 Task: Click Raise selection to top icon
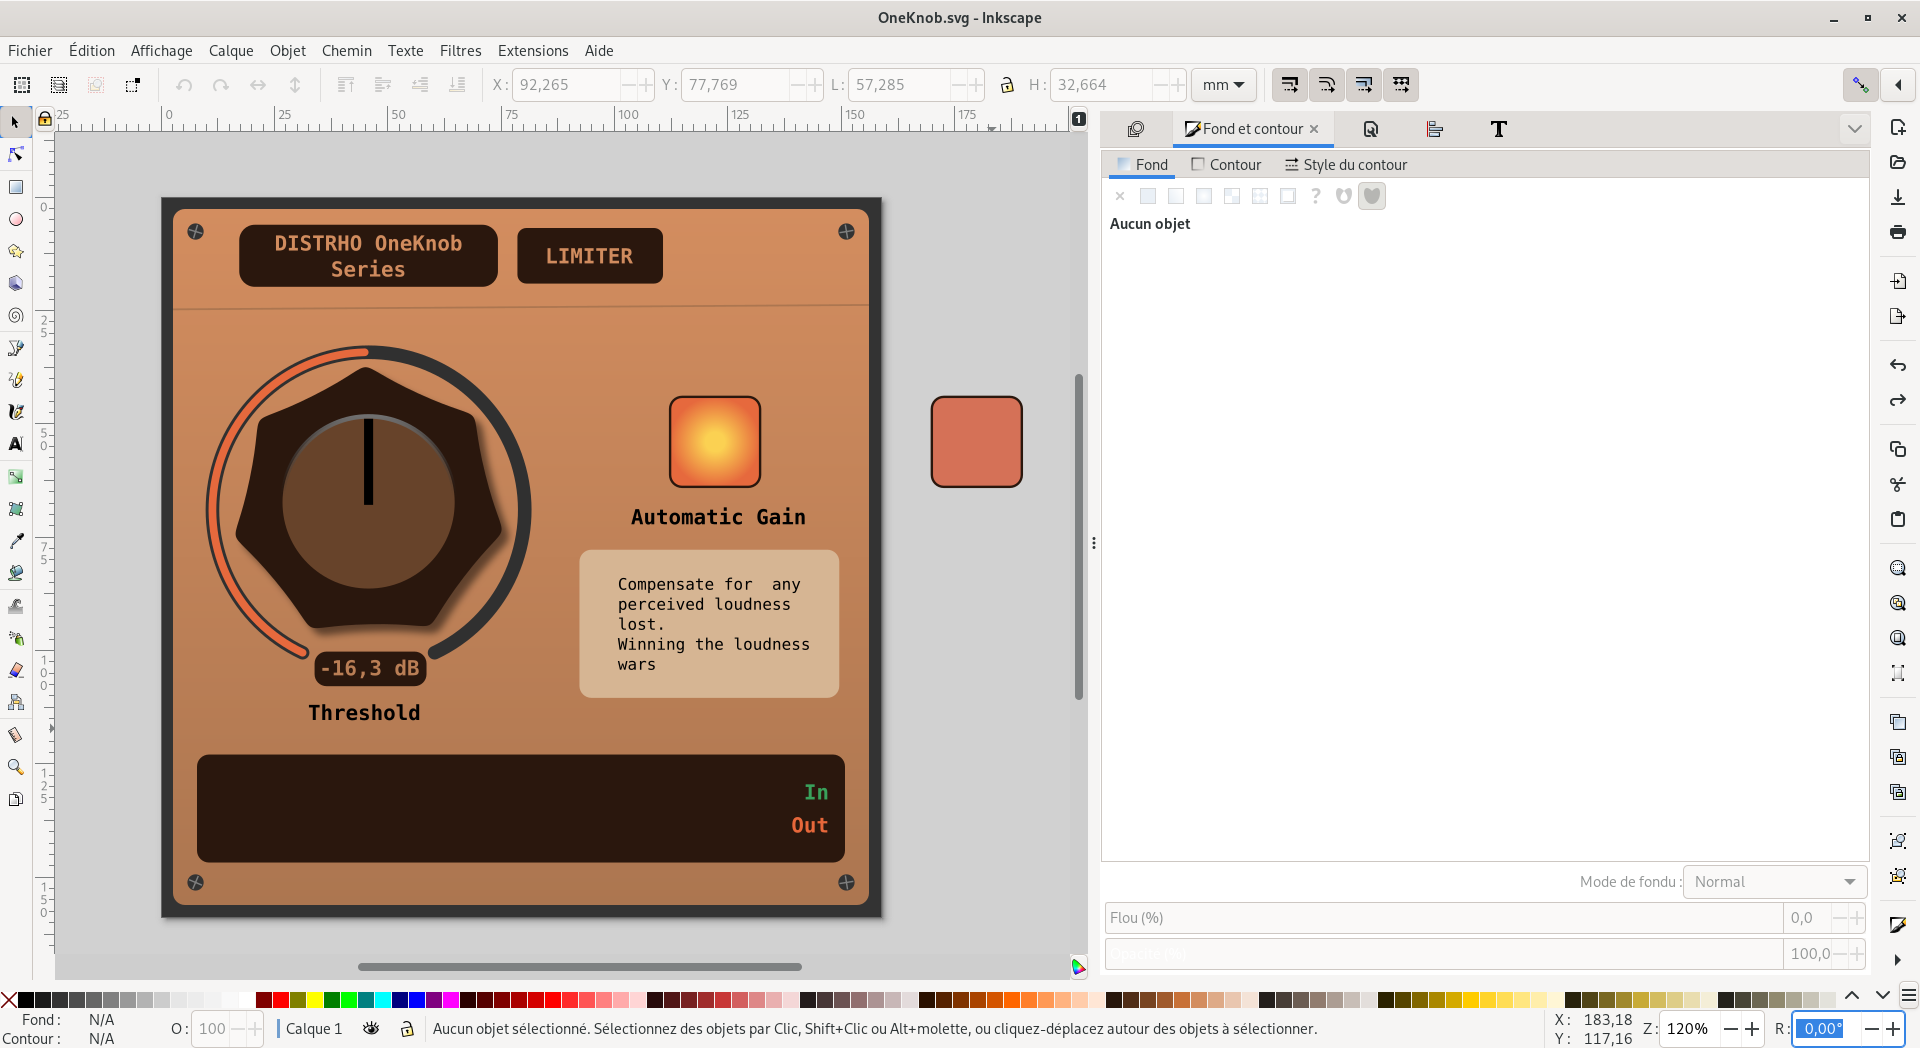pos(346,85)
